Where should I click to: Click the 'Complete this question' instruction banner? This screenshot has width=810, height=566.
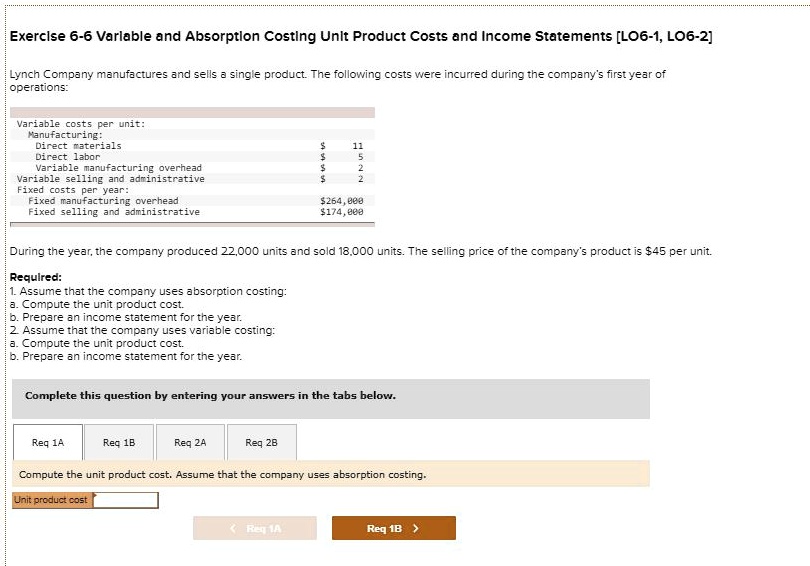[x=210, y=396]
